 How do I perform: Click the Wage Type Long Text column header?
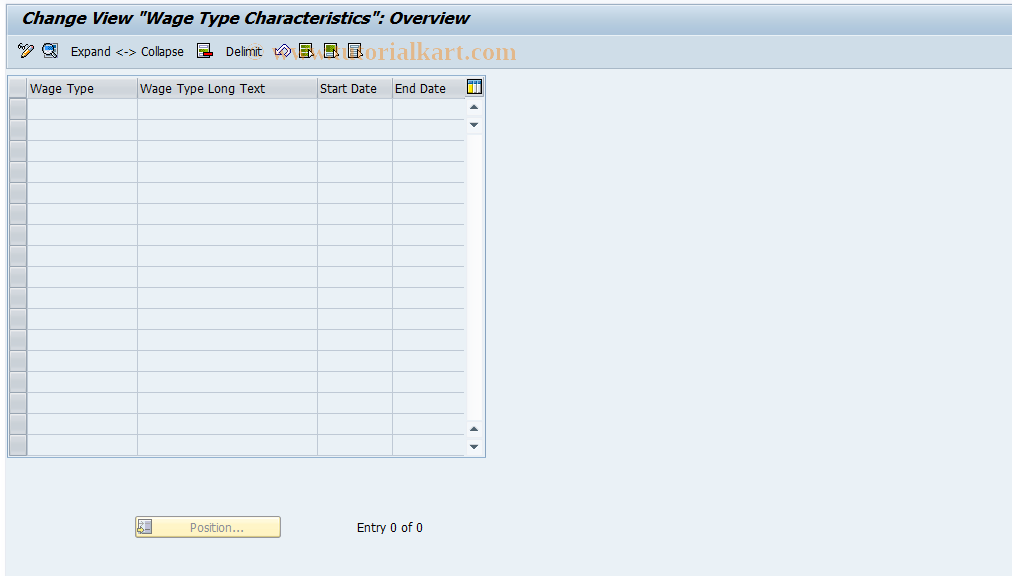coord(227,88)
